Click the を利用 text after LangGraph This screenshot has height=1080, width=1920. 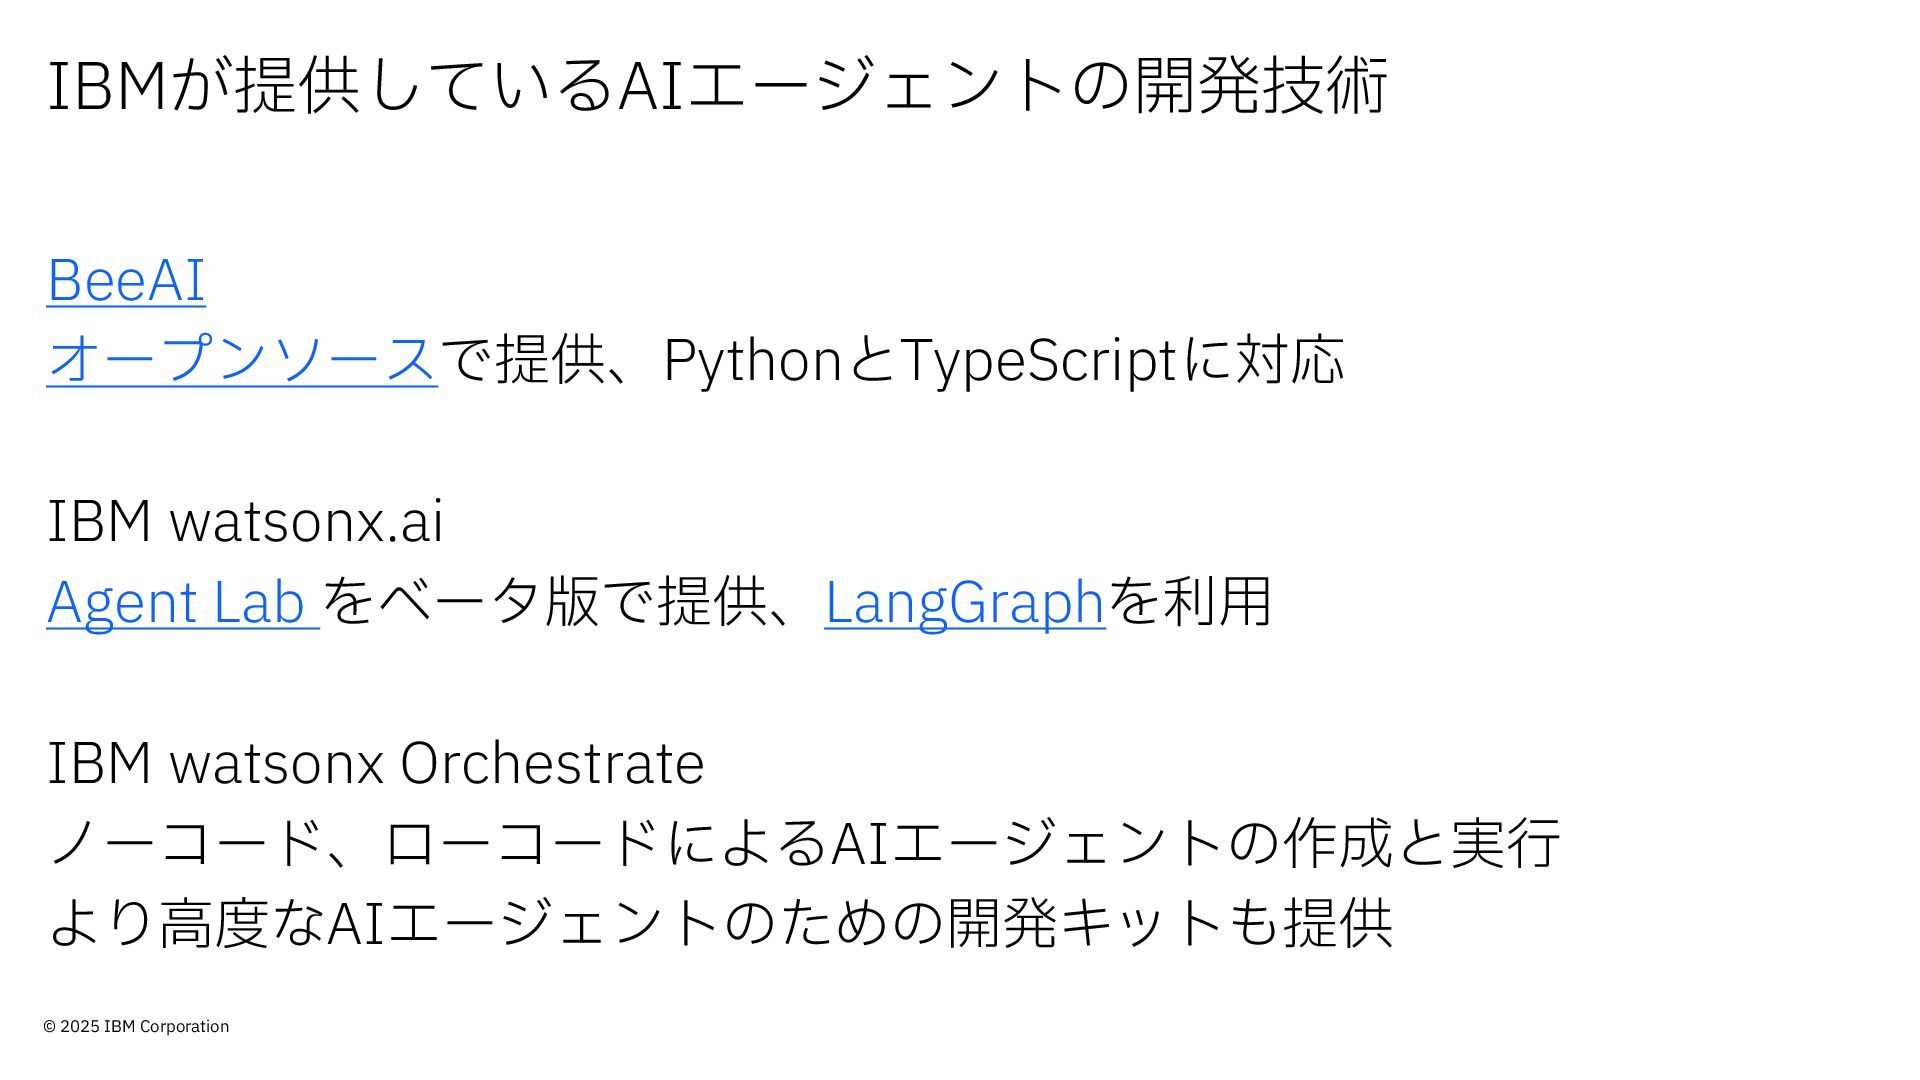point(1190,601)
